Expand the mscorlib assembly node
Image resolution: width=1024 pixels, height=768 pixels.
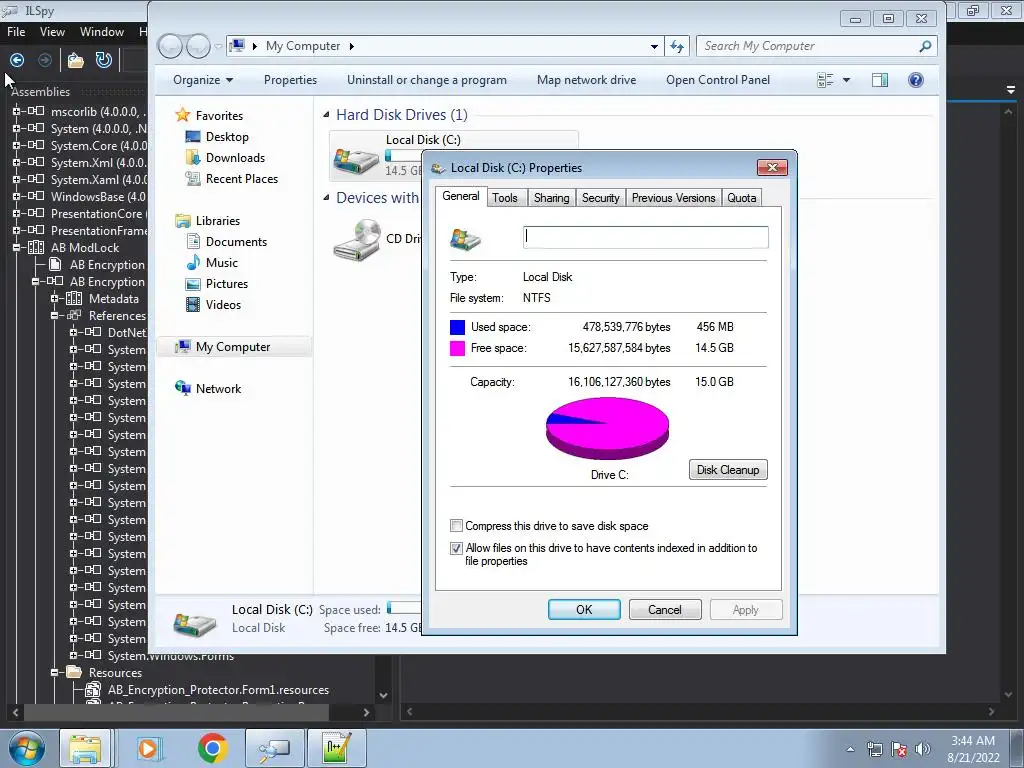pyautogui.click(x=16, y=112)
